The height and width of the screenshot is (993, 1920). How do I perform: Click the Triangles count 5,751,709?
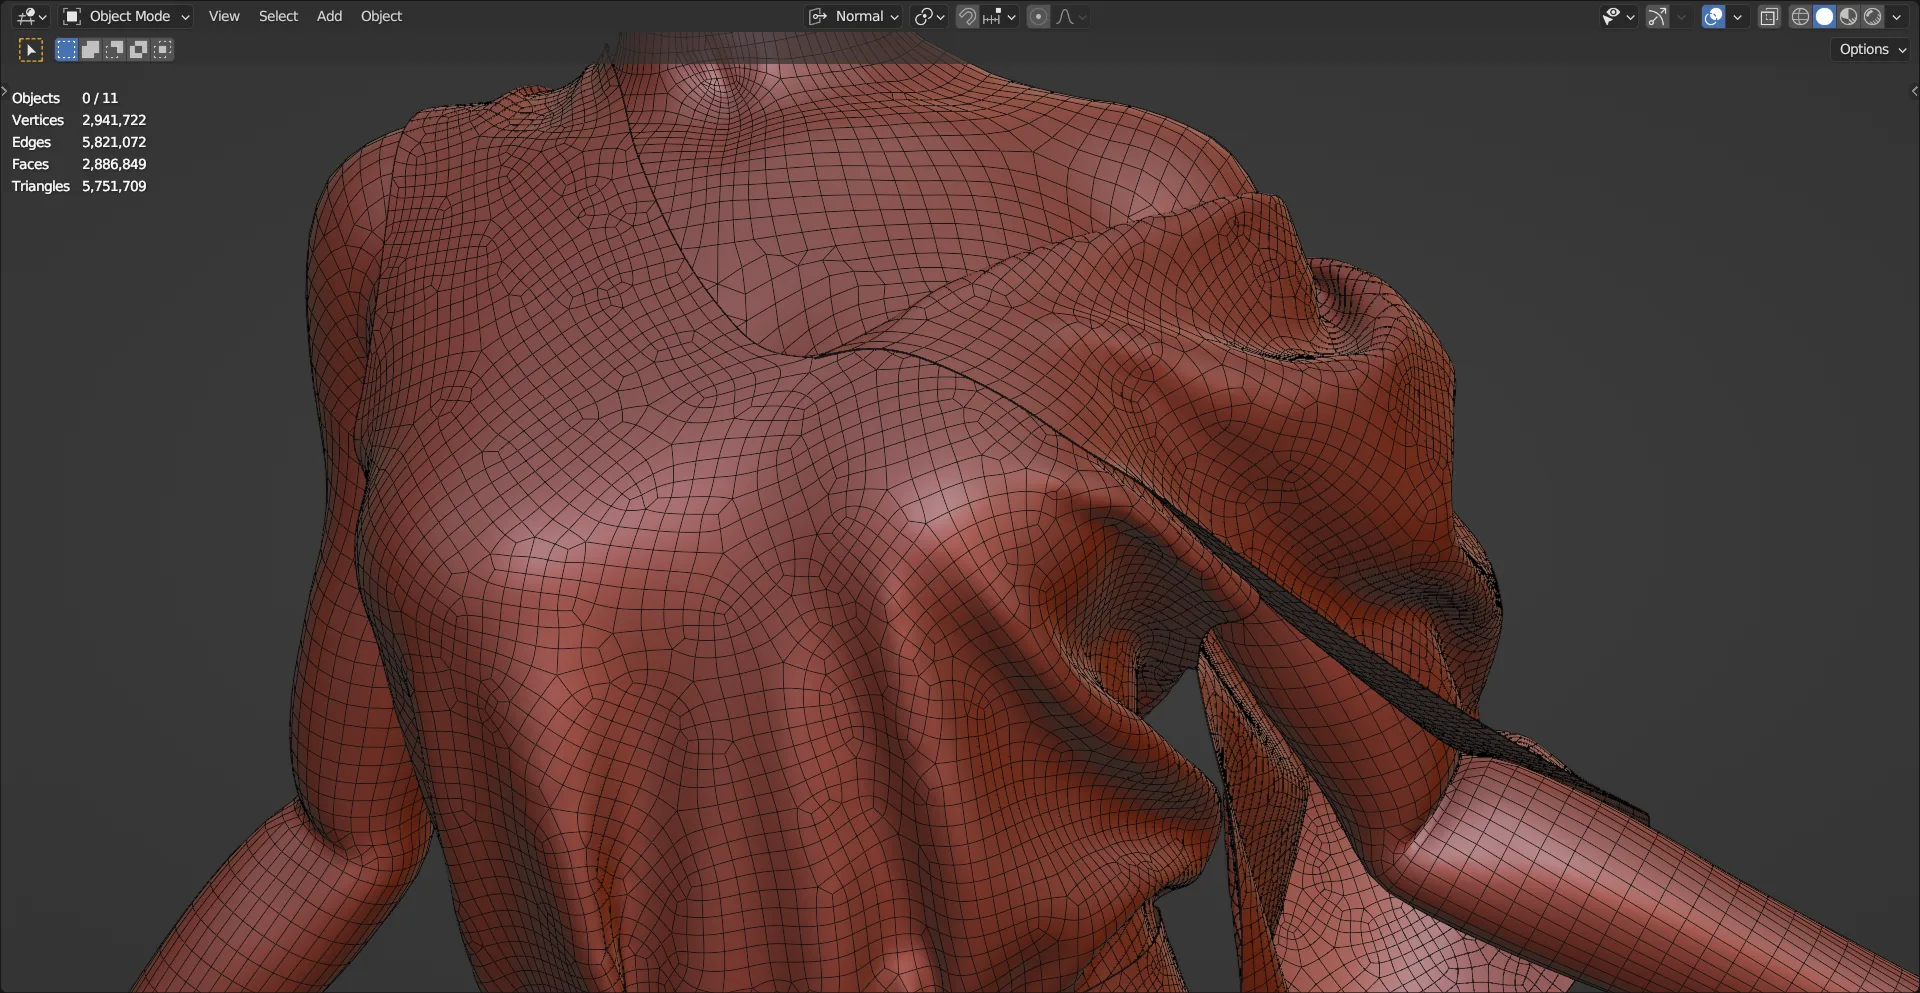tap(114, 186)
